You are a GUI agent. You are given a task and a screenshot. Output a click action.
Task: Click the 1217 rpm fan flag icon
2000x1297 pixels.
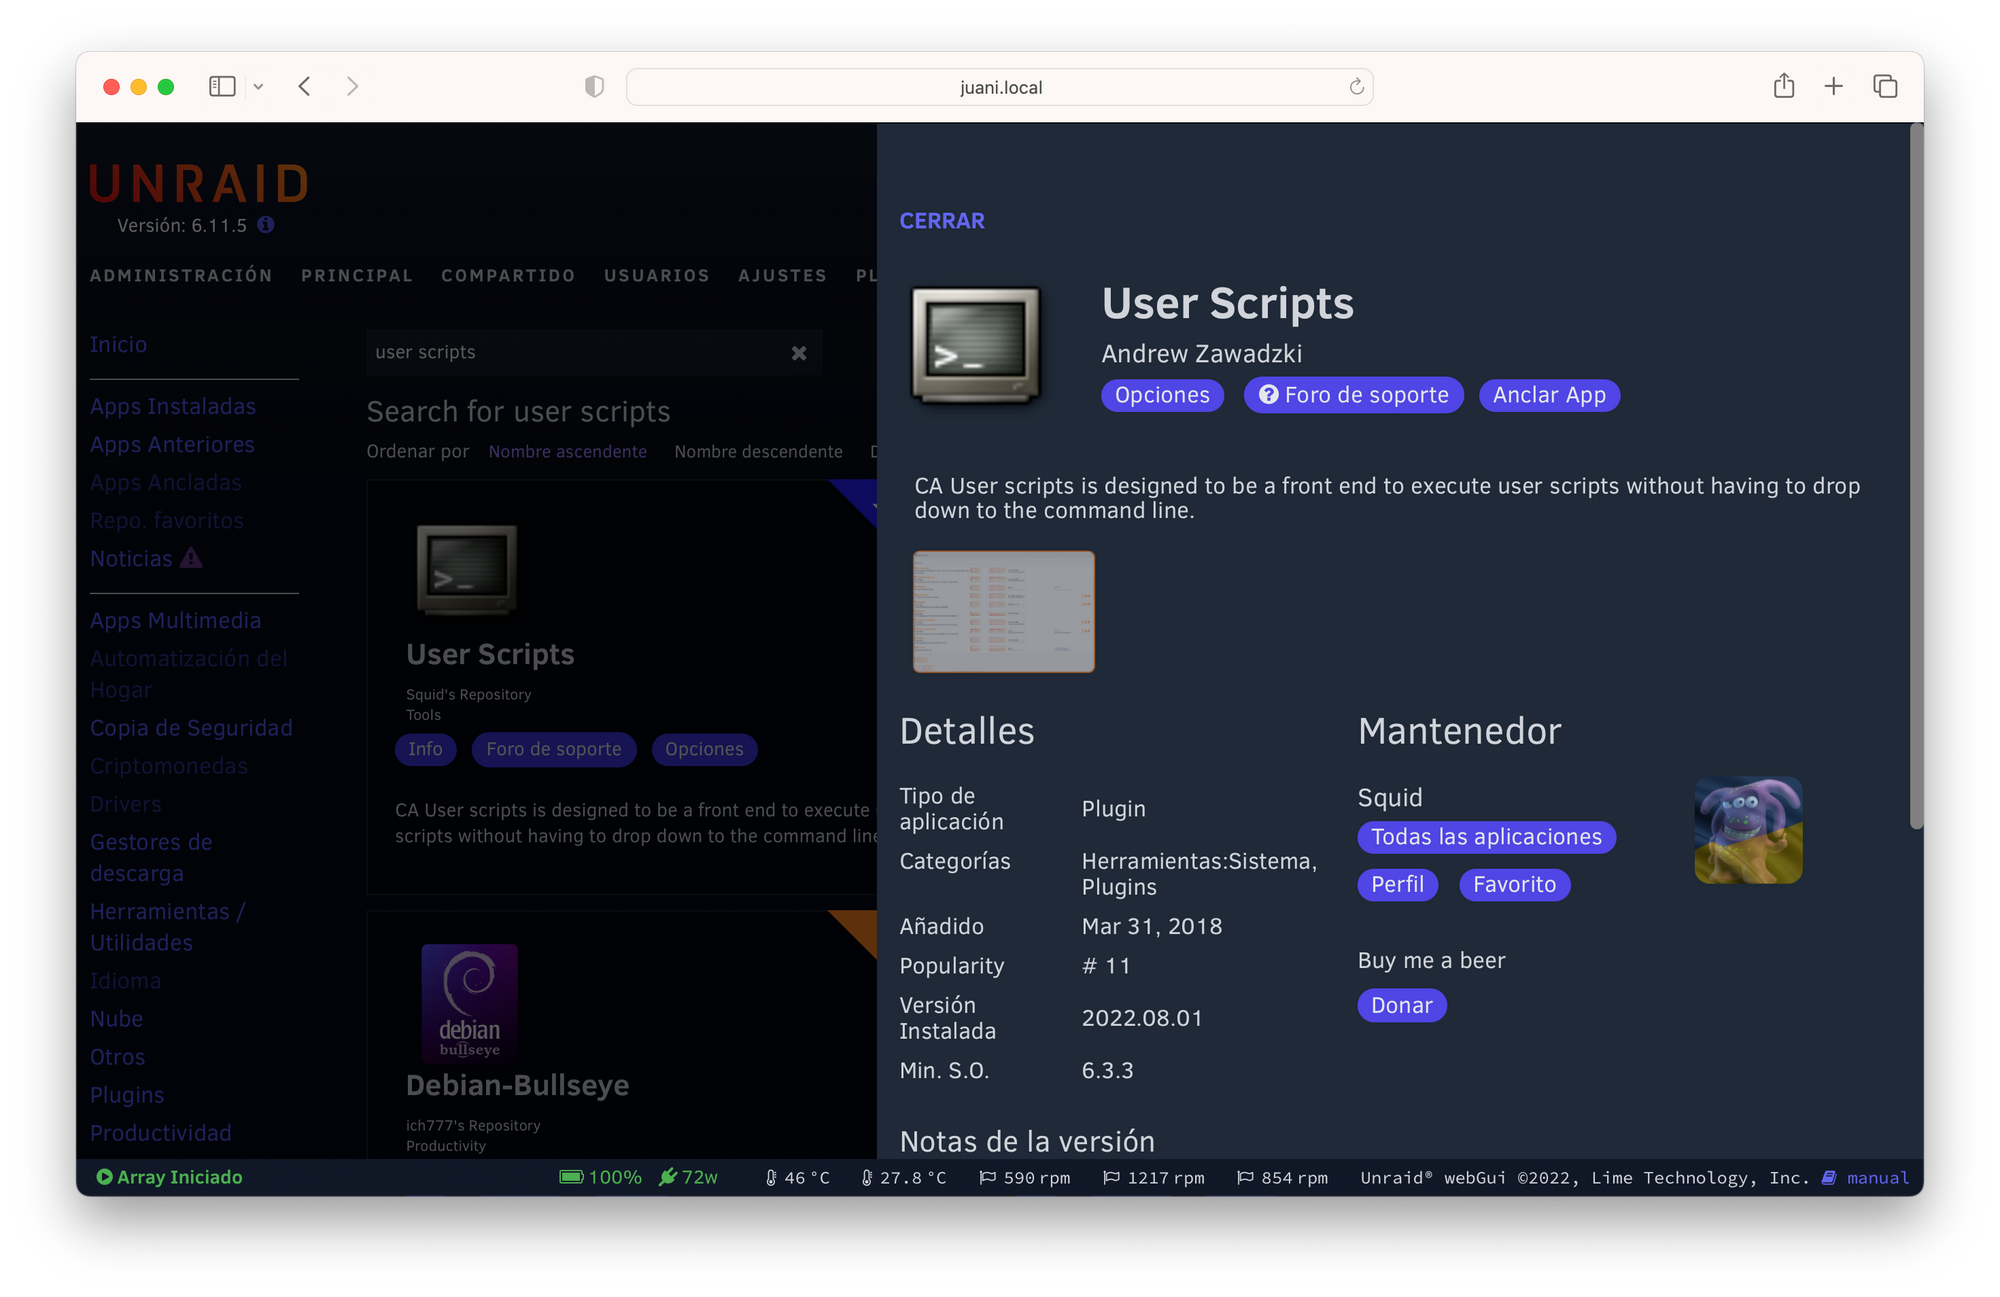1111,1178
